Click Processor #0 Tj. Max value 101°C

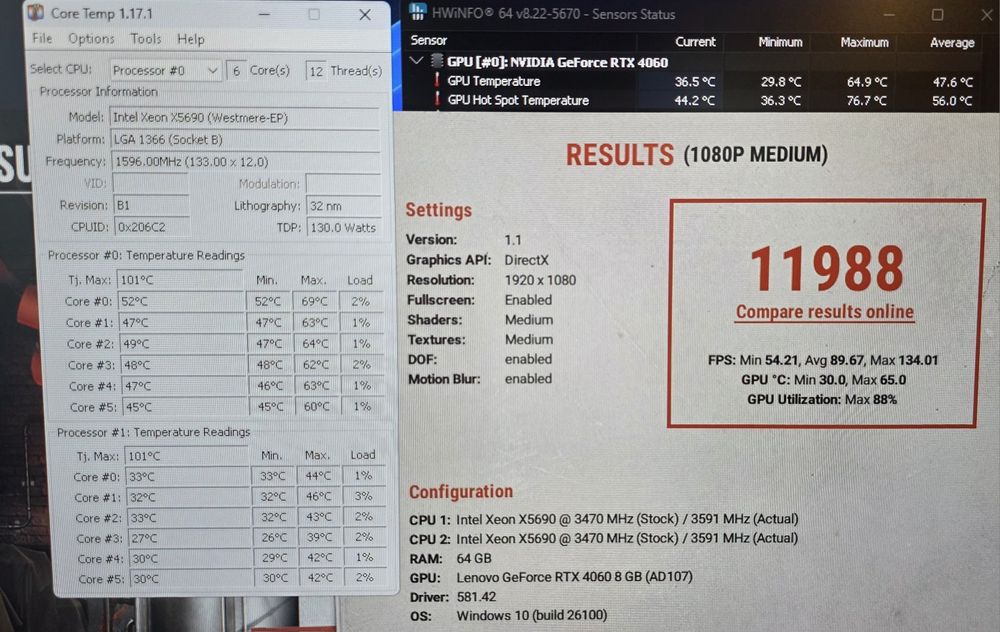tap(180, 280)
